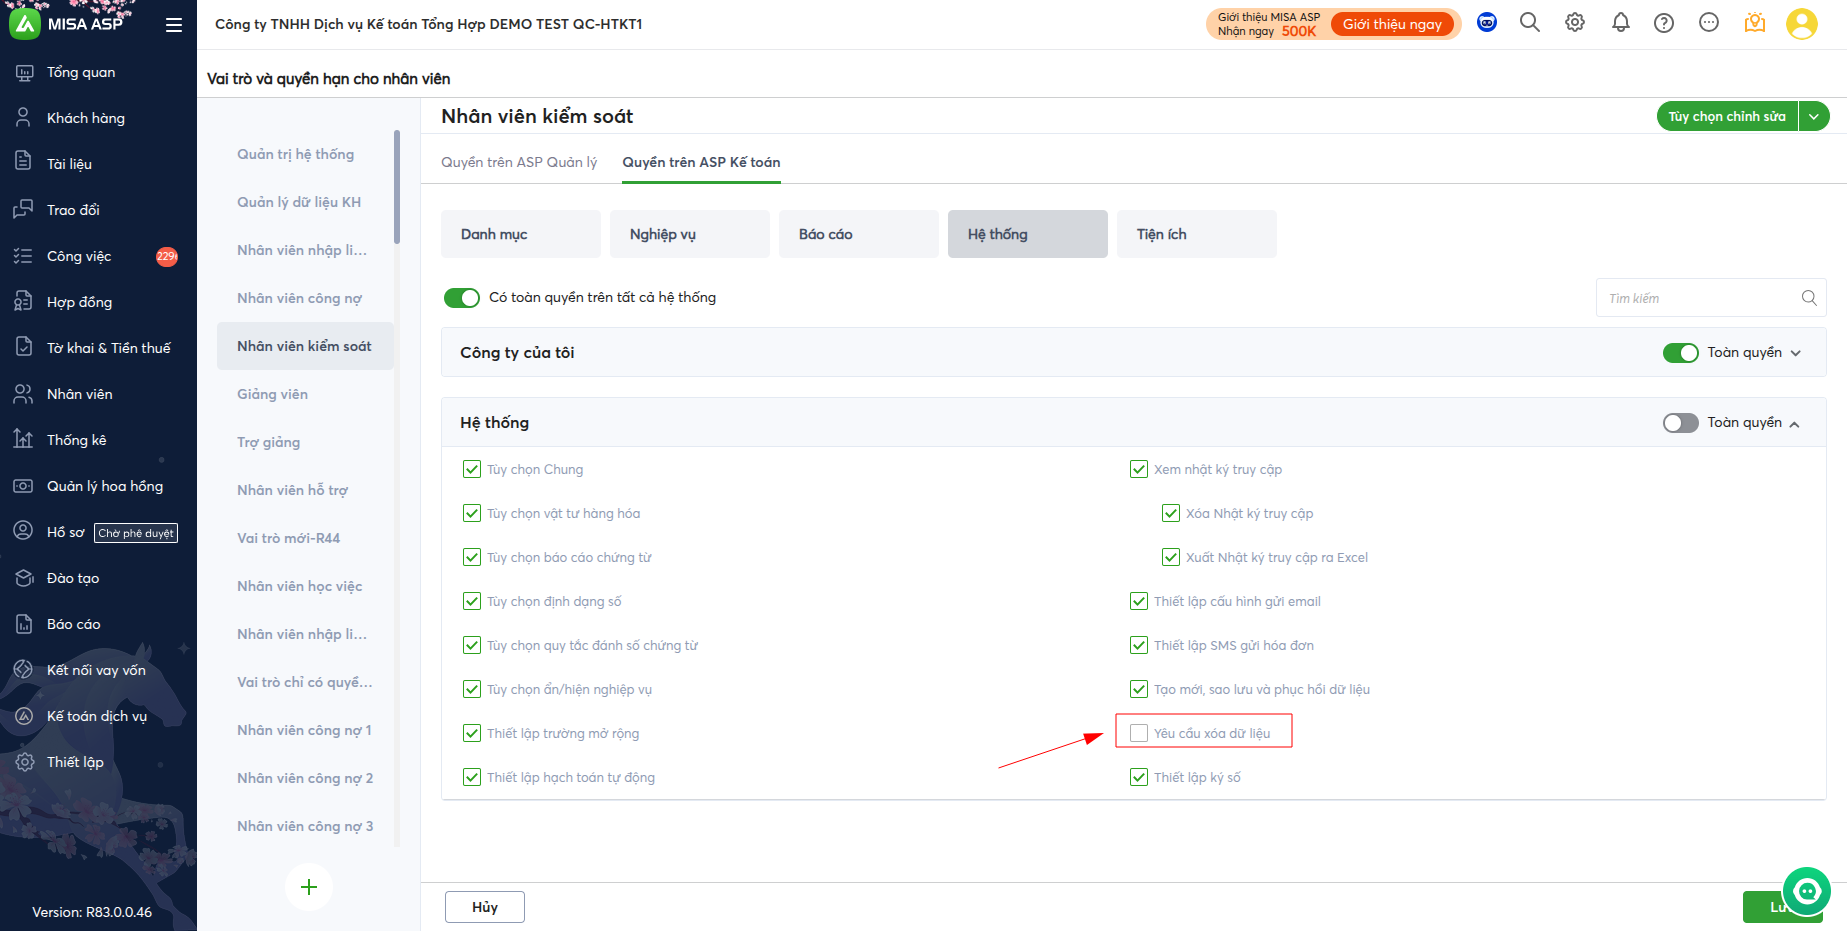Image resolution: width=1847 pixels, height=931 pixels.
Task: Click the hamburger menu icon to collapse sidebar
Action: [x=174, y=25]
